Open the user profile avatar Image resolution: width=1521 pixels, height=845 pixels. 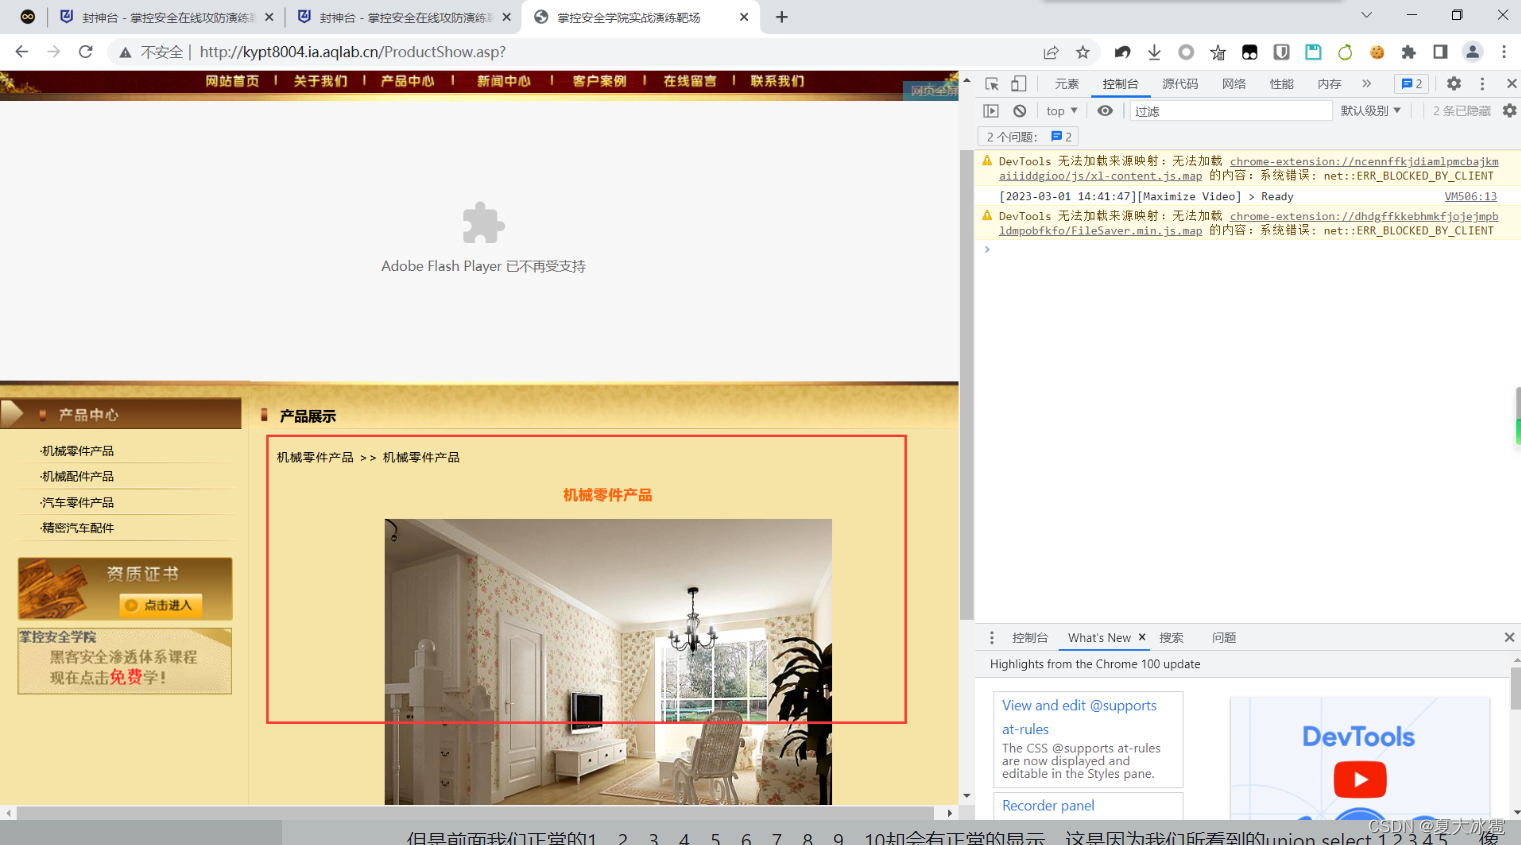(x=1472, y=52)
